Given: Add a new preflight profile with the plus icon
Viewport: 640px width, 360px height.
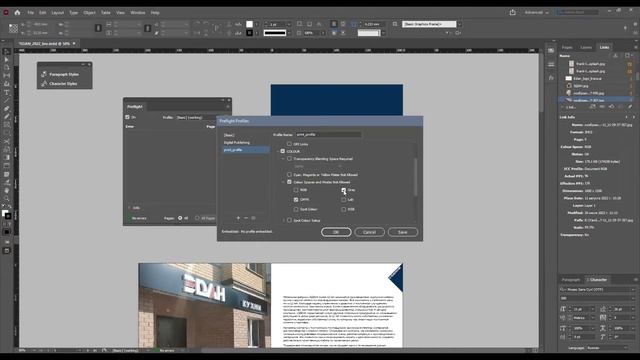Looking at the screenshot, I should point(238,218).
